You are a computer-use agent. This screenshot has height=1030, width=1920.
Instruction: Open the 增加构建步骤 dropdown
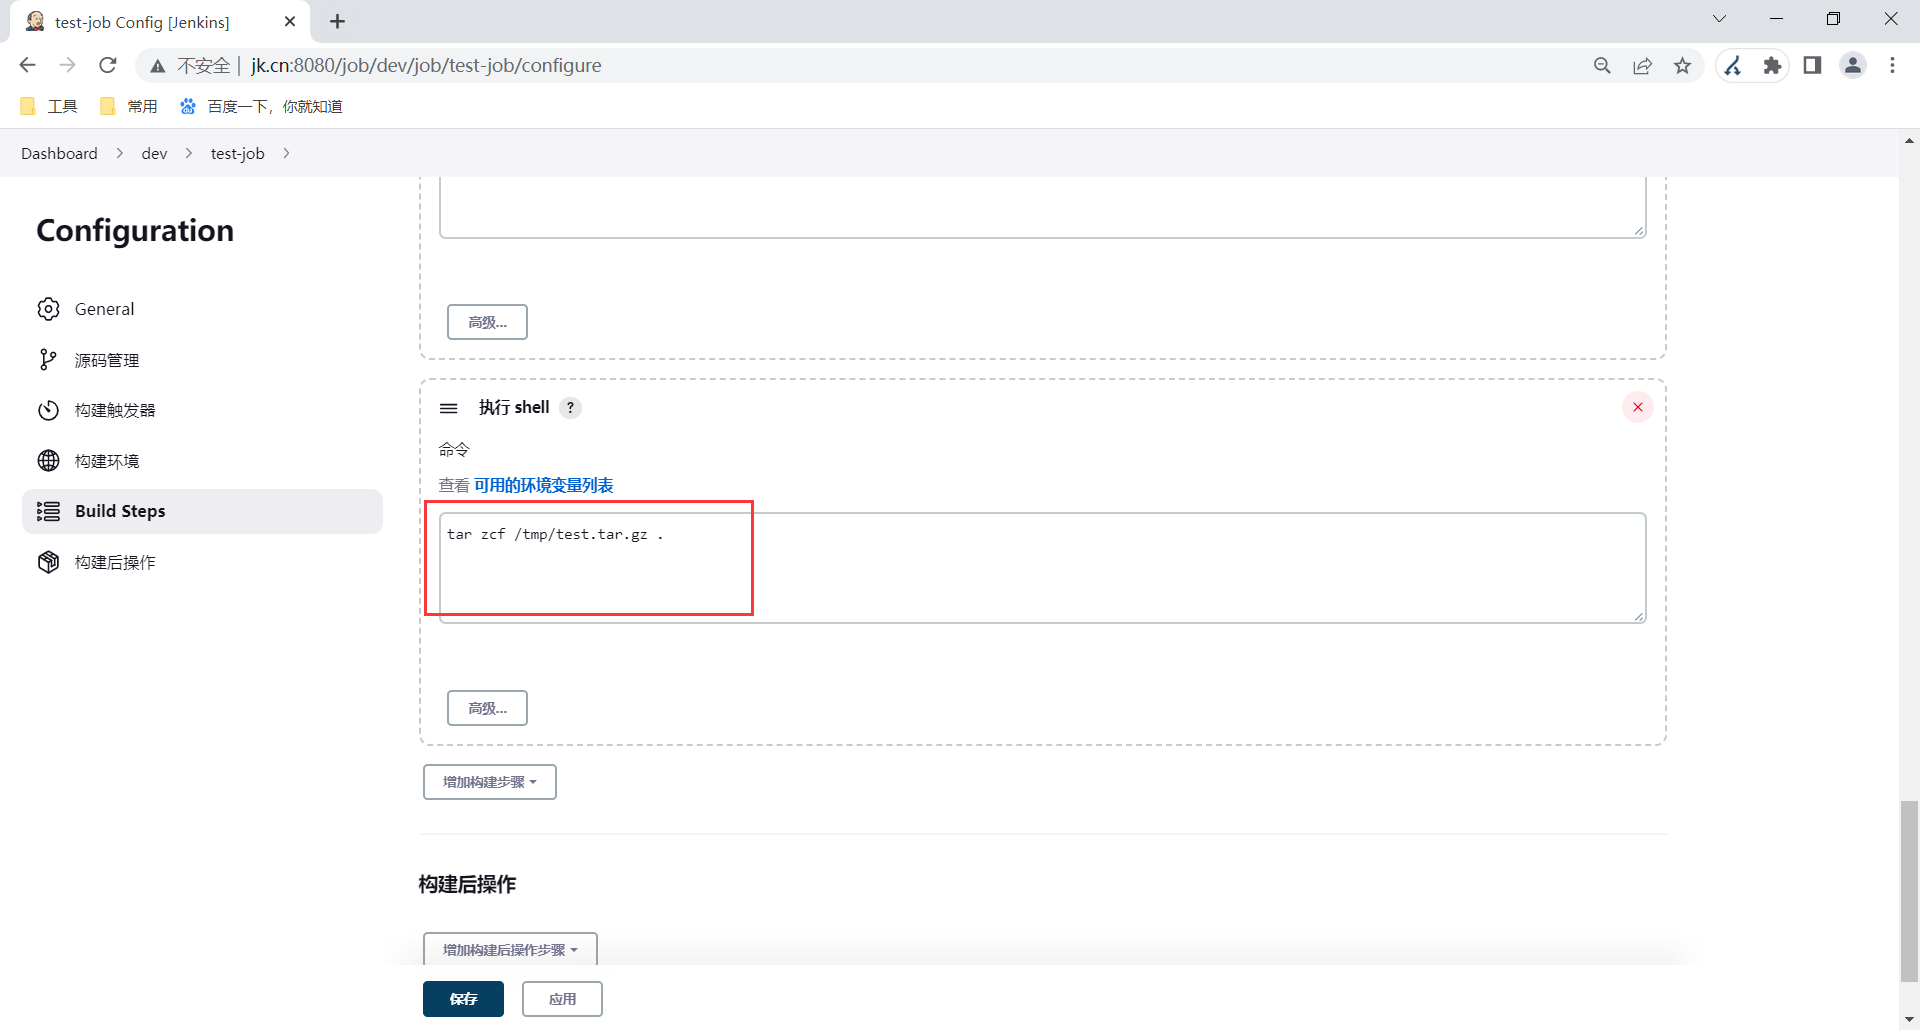click(490, 782)
